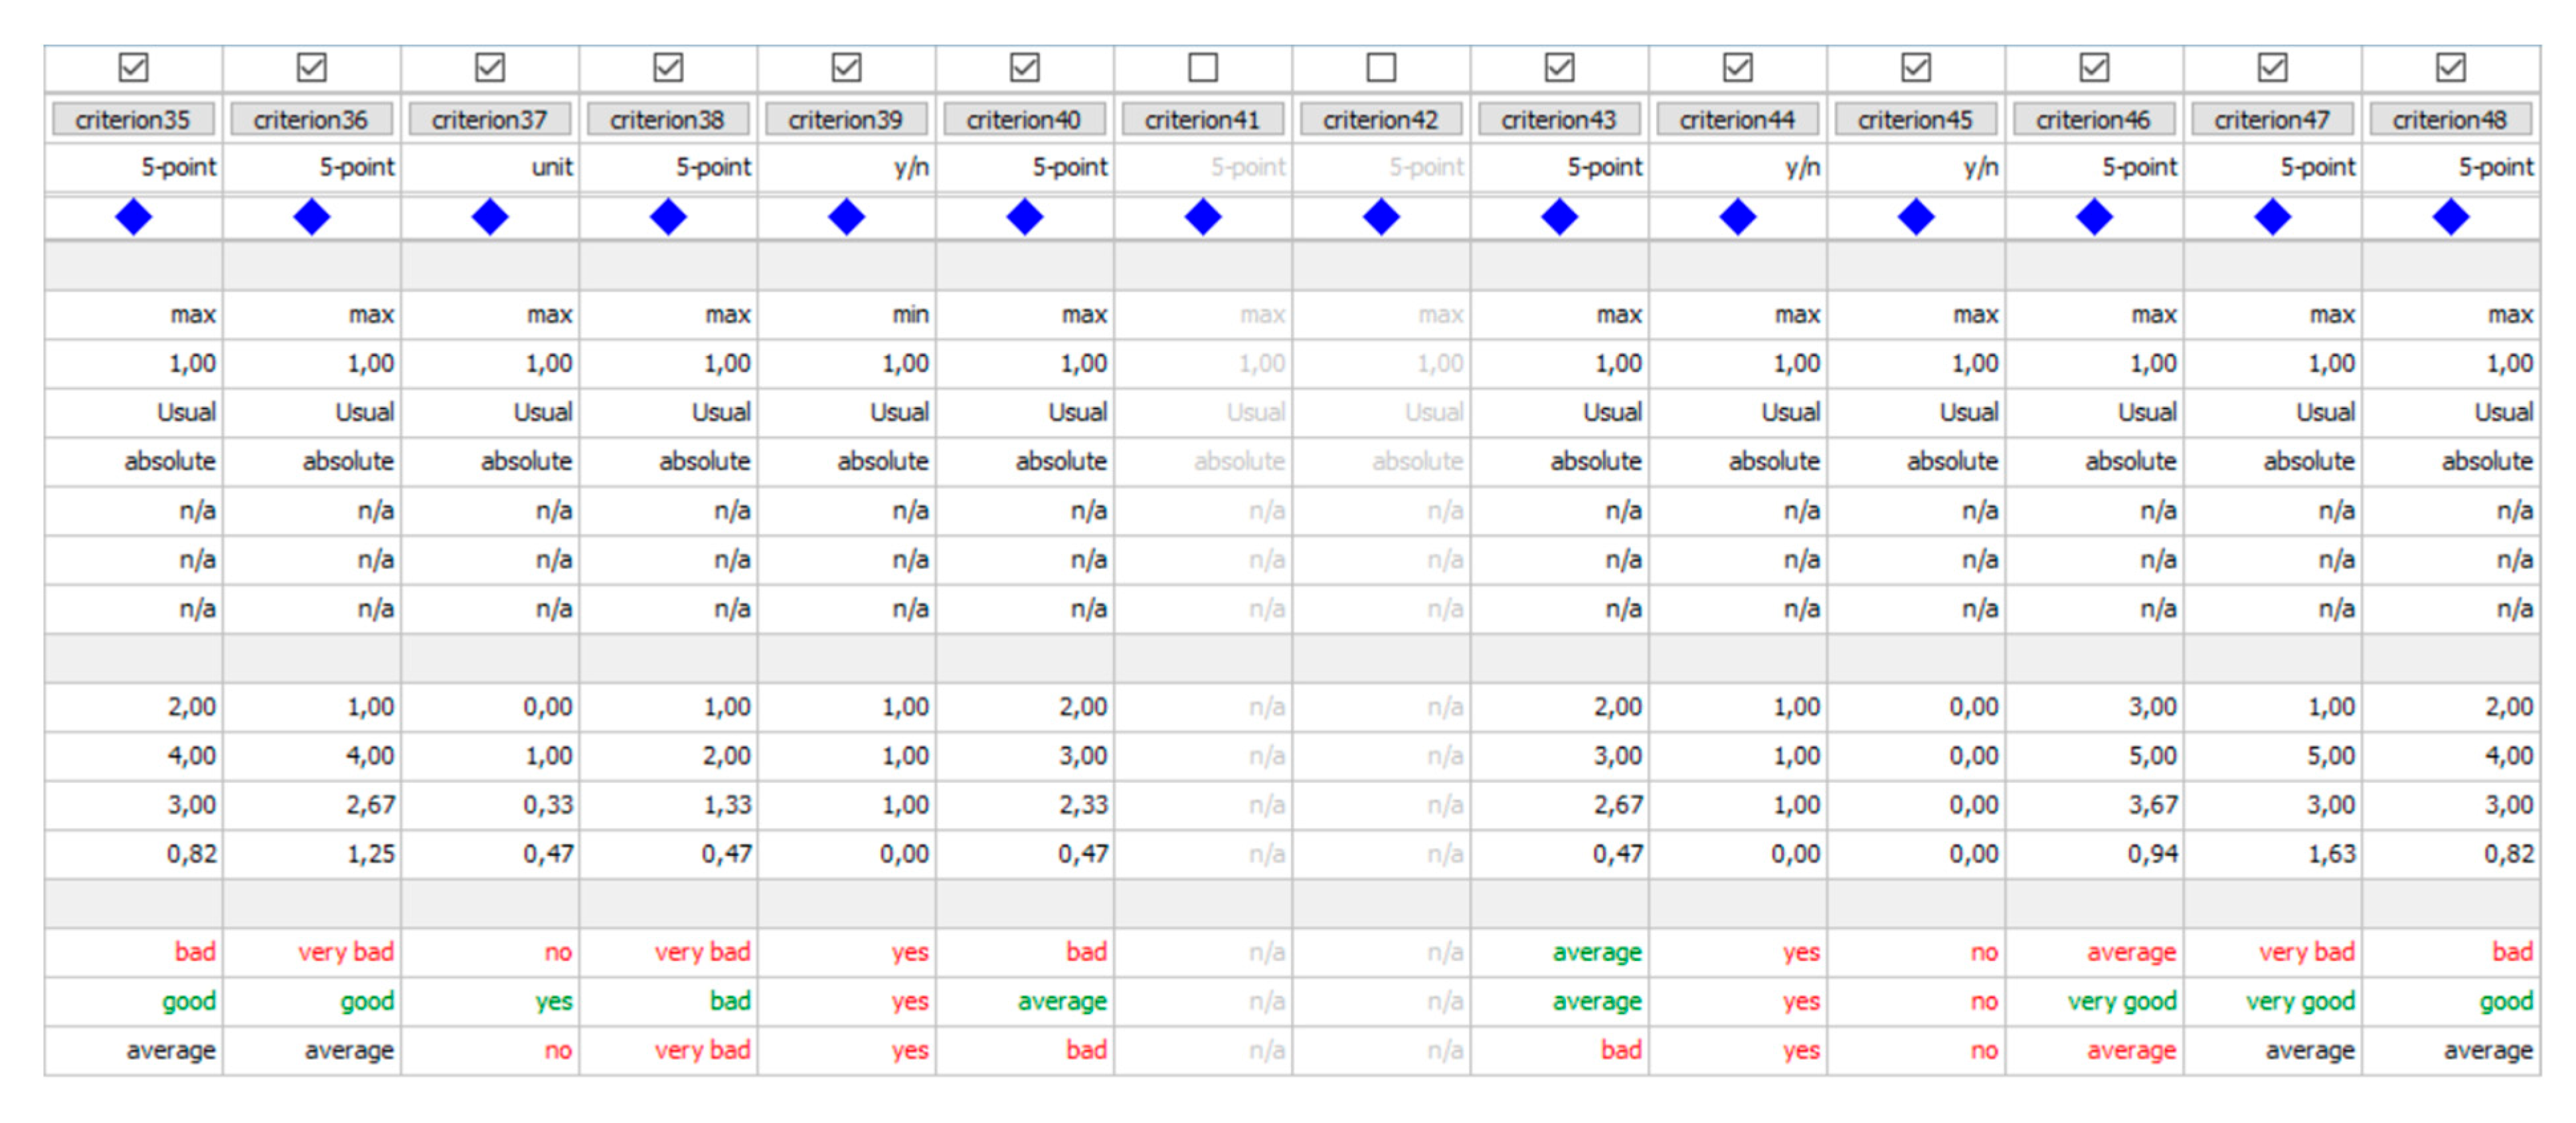This screenshot has height=1123, width=2576.
Task: Click the blue diamond under criterion37
Action: (x=489, y=216)
